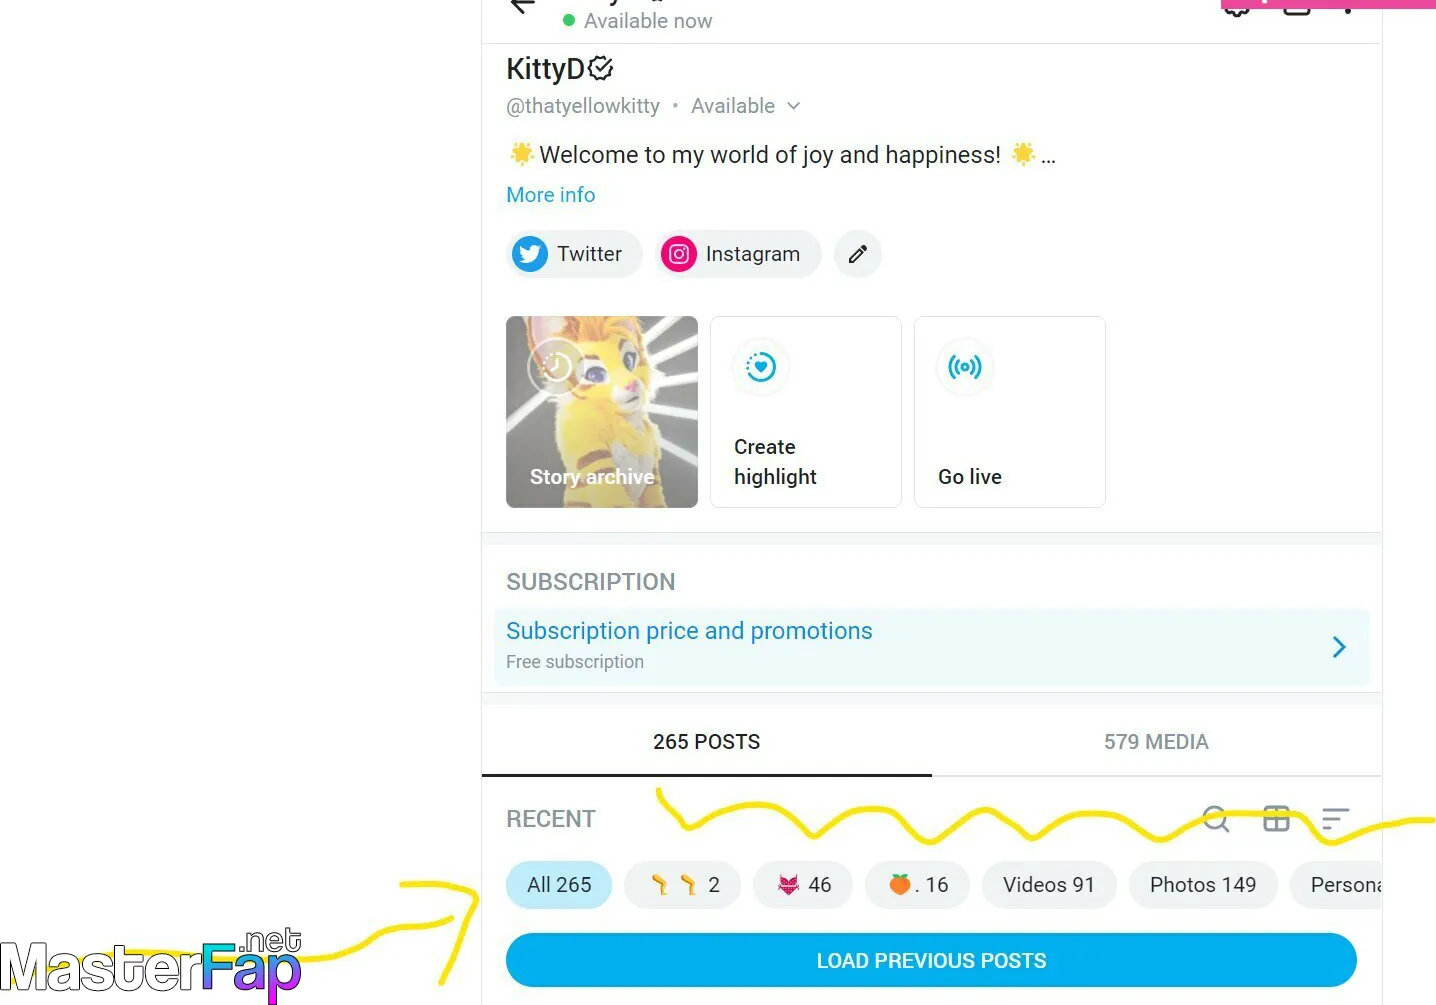Expand bio with More info
The image size is (1436, 1005).
(551, 195)
